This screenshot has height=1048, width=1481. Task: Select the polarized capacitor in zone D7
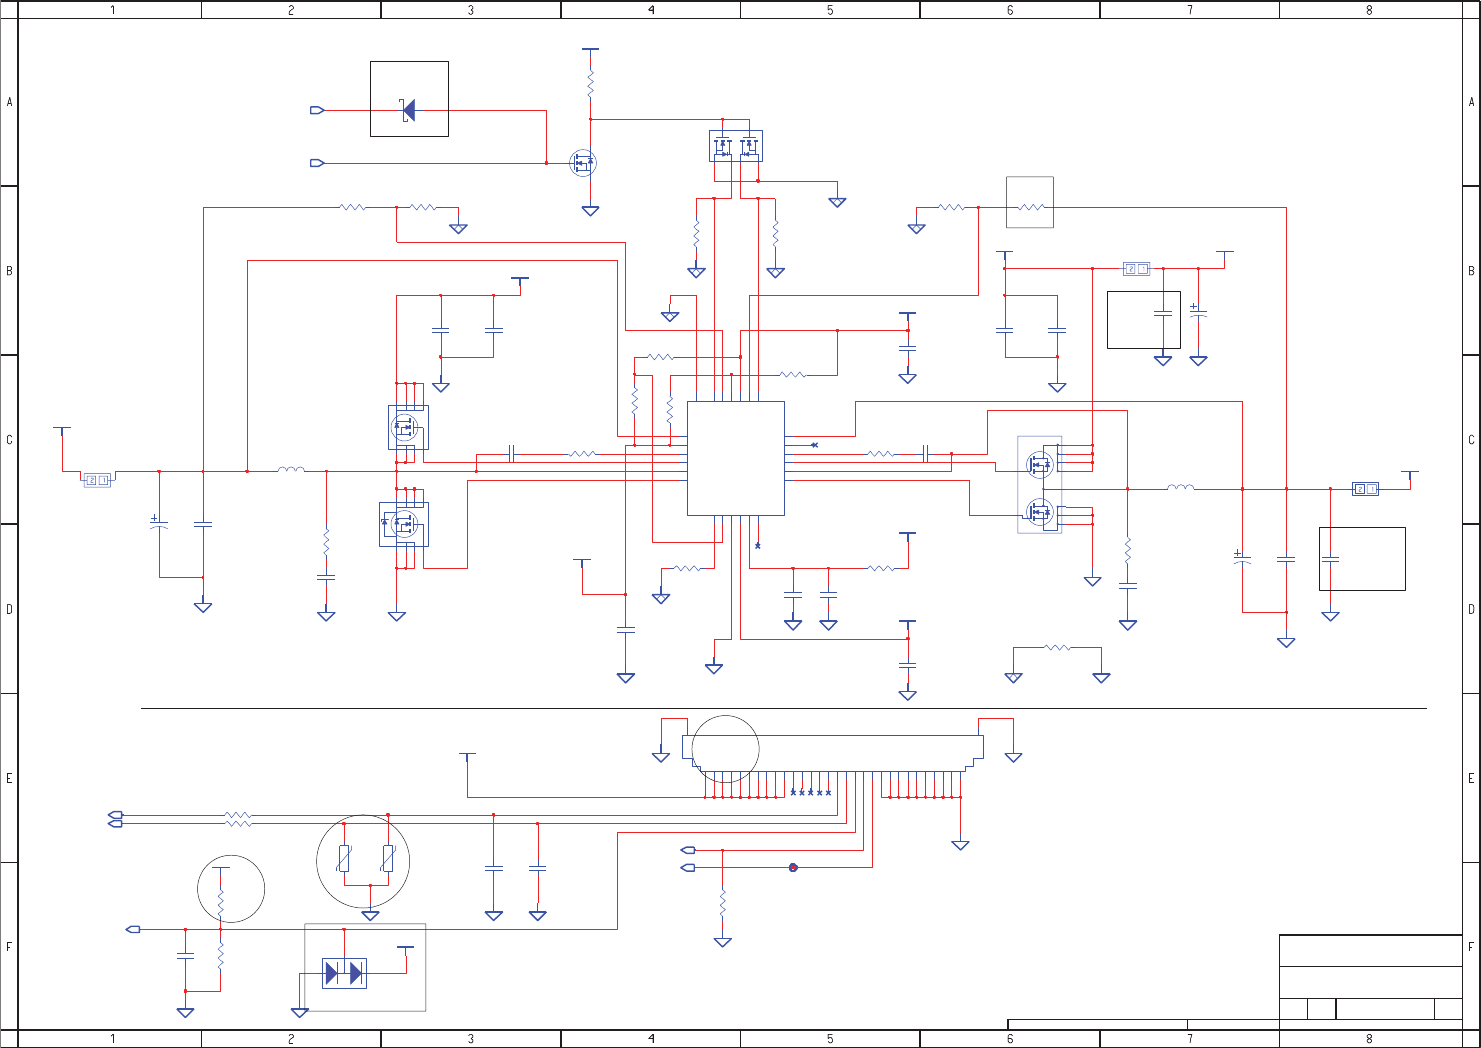point(1242,559)
